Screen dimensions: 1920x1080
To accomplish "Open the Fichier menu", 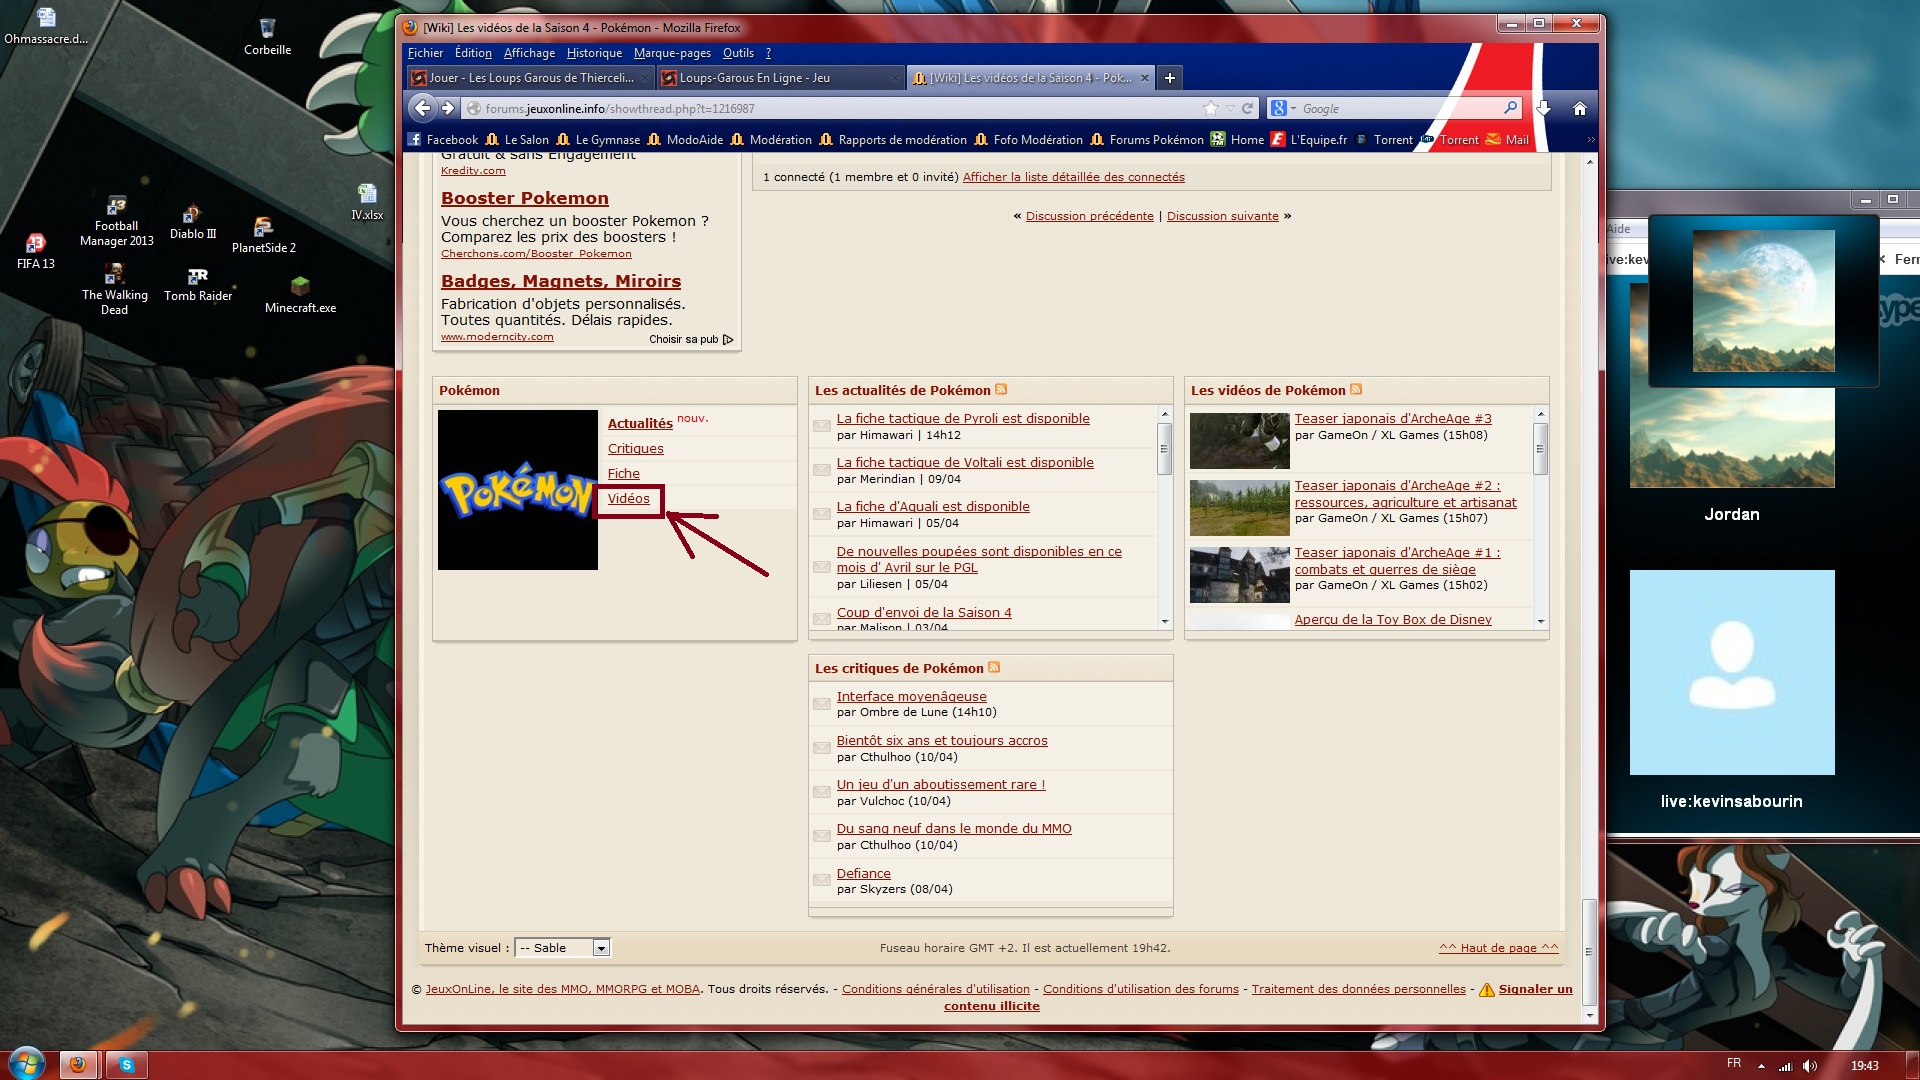I will tap(425, 53).
